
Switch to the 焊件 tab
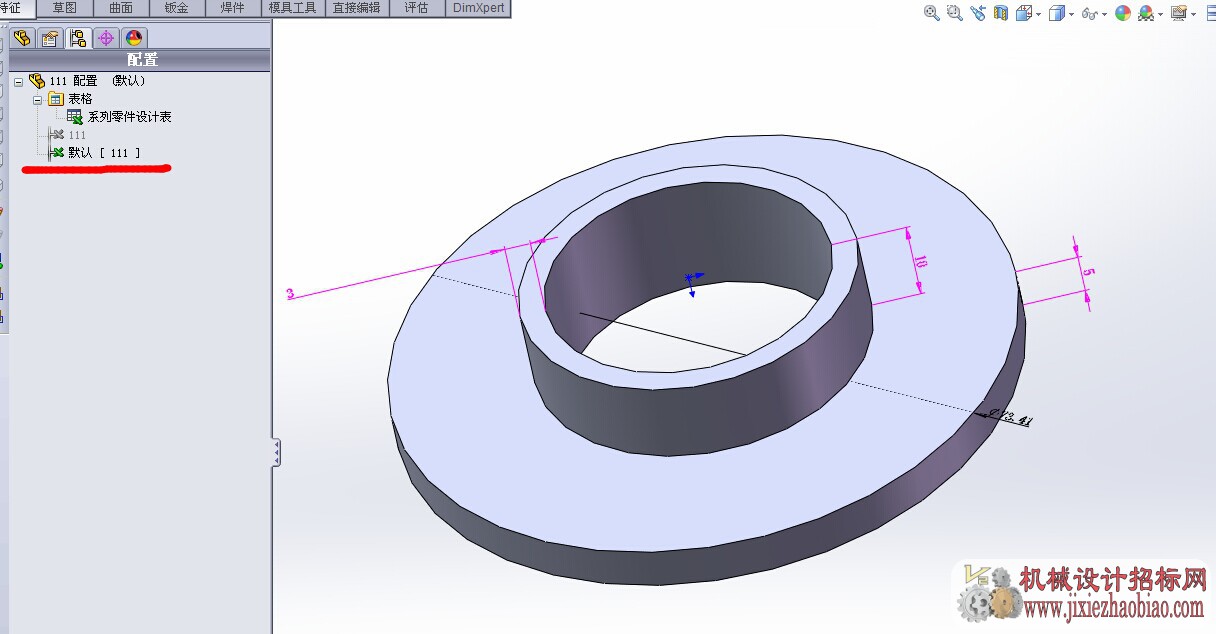click(x=233, y=8)
